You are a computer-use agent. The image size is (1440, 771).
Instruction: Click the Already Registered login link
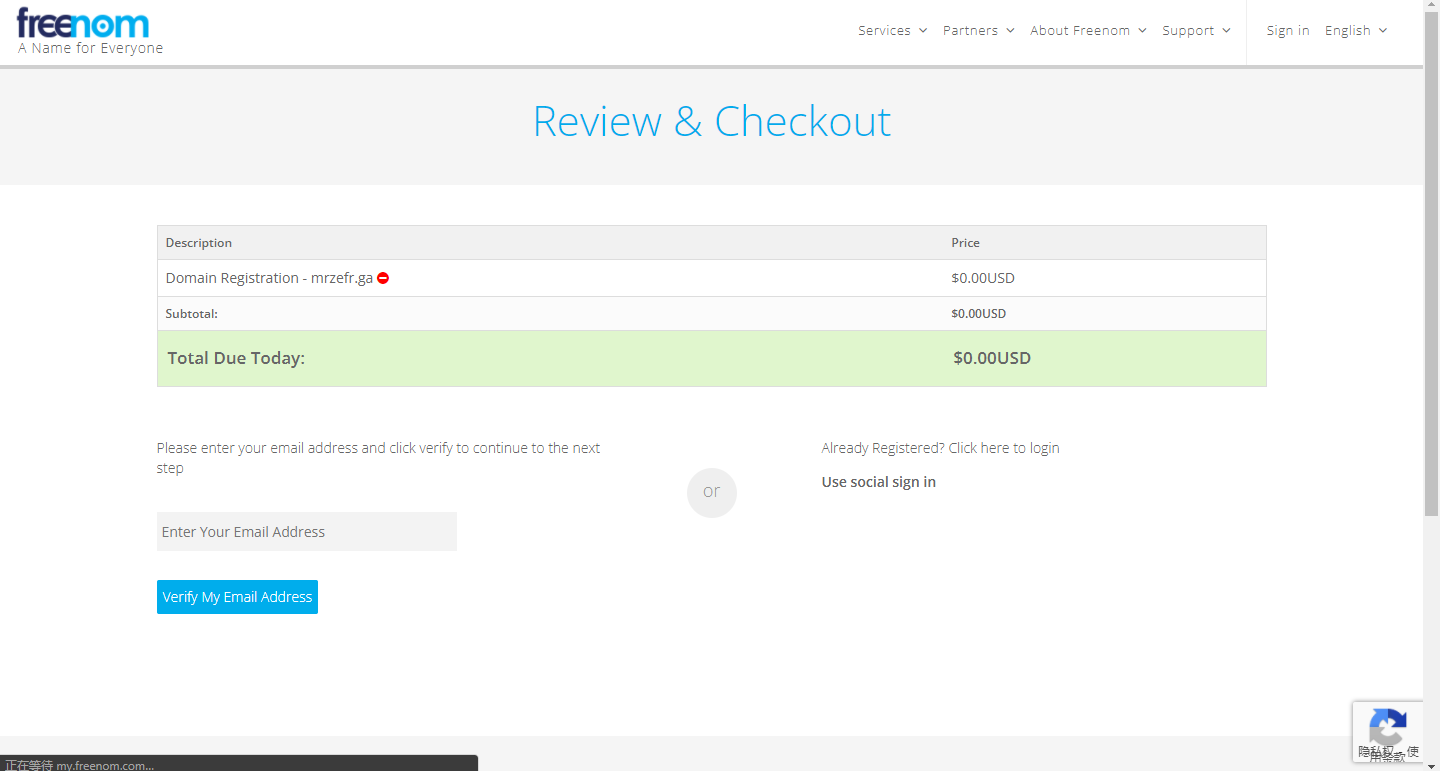(940, 448)
